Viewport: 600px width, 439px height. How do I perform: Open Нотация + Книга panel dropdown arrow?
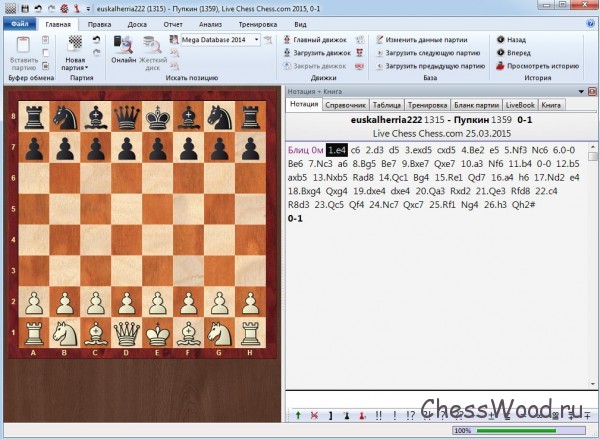tap(581, 91)
